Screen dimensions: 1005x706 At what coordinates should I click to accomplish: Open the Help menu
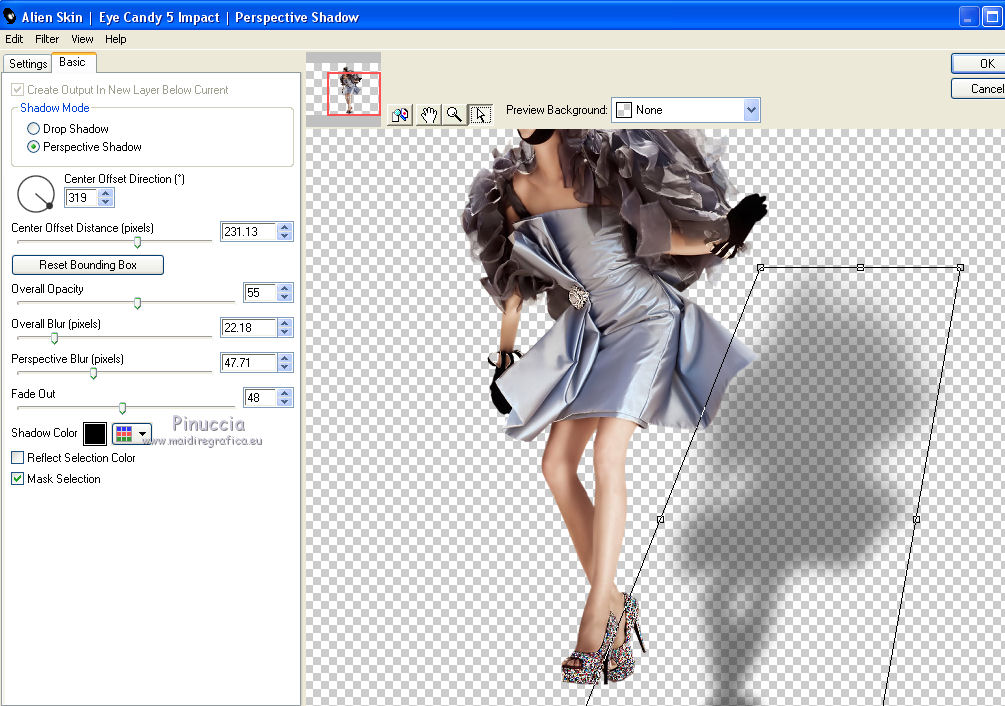point(115,39)
